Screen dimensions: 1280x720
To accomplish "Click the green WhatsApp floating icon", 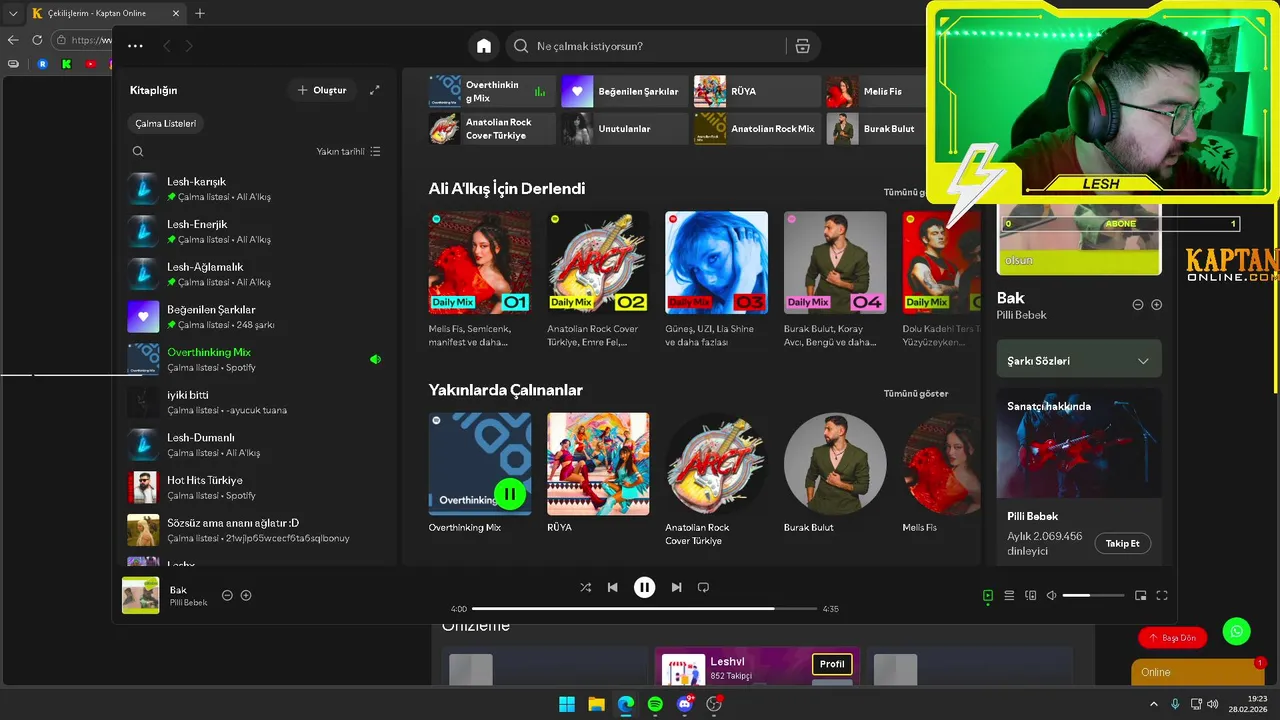I will point(1237,631).
